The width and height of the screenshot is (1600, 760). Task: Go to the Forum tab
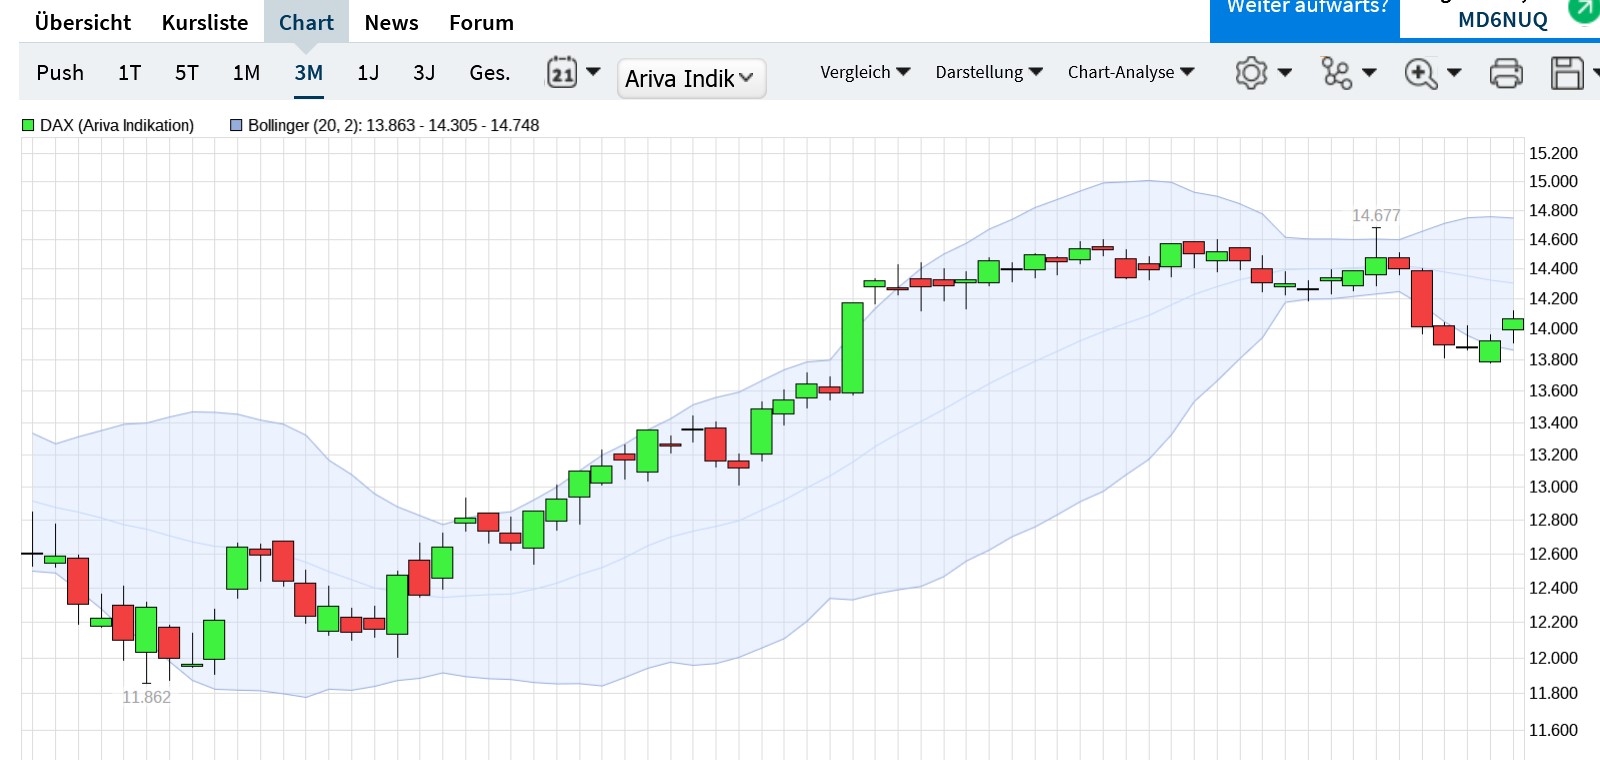pyautogui.click(x=481, y=22)
